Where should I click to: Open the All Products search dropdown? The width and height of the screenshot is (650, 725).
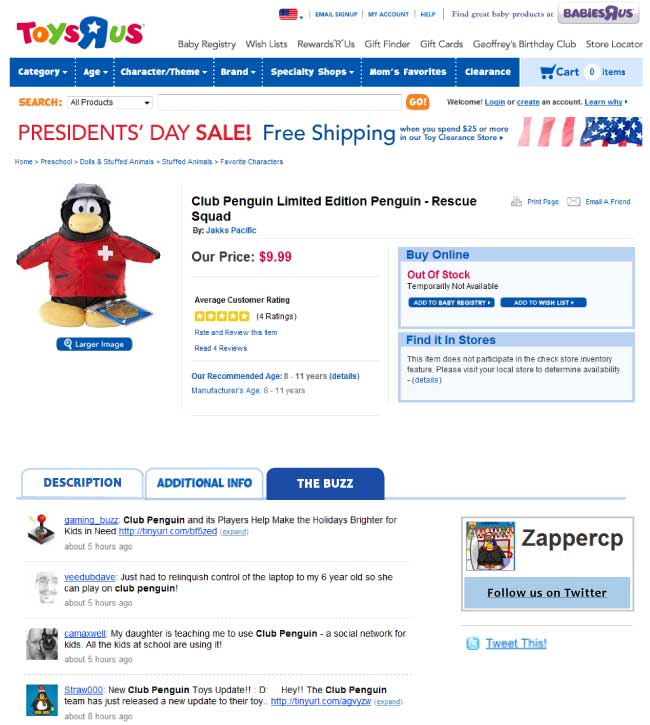[x=110, y=102]
